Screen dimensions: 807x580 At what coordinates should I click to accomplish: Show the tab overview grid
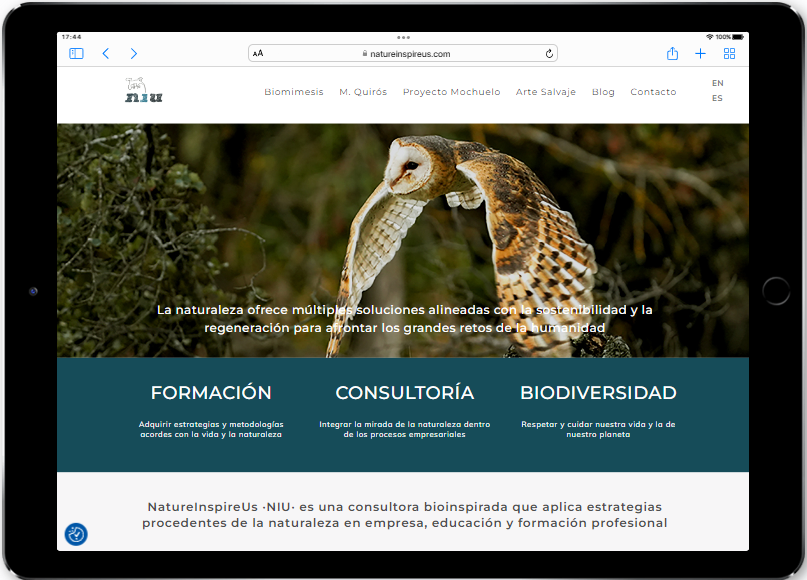[x=729, y=54]
